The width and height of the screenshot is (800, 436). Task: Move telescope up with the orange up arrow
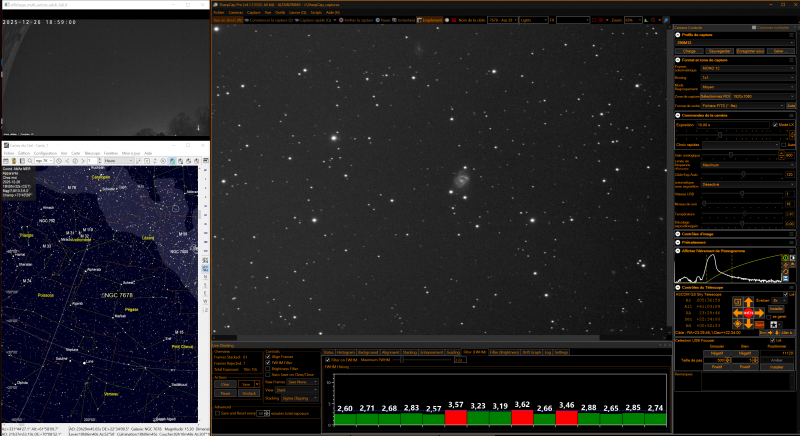[748, 302]
